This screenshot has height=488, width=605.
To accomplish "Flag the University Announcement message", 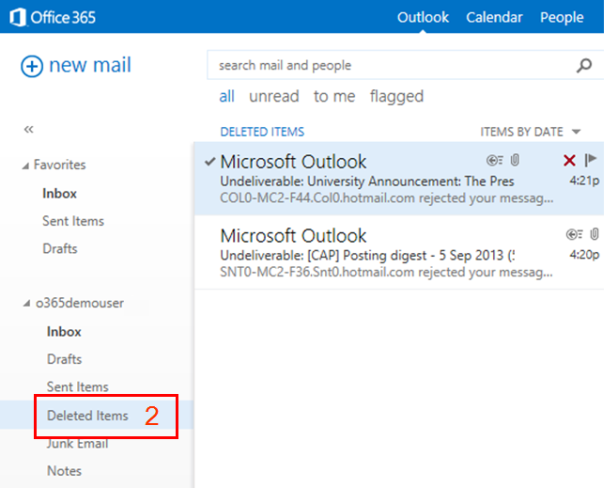I will coord(590,160).
